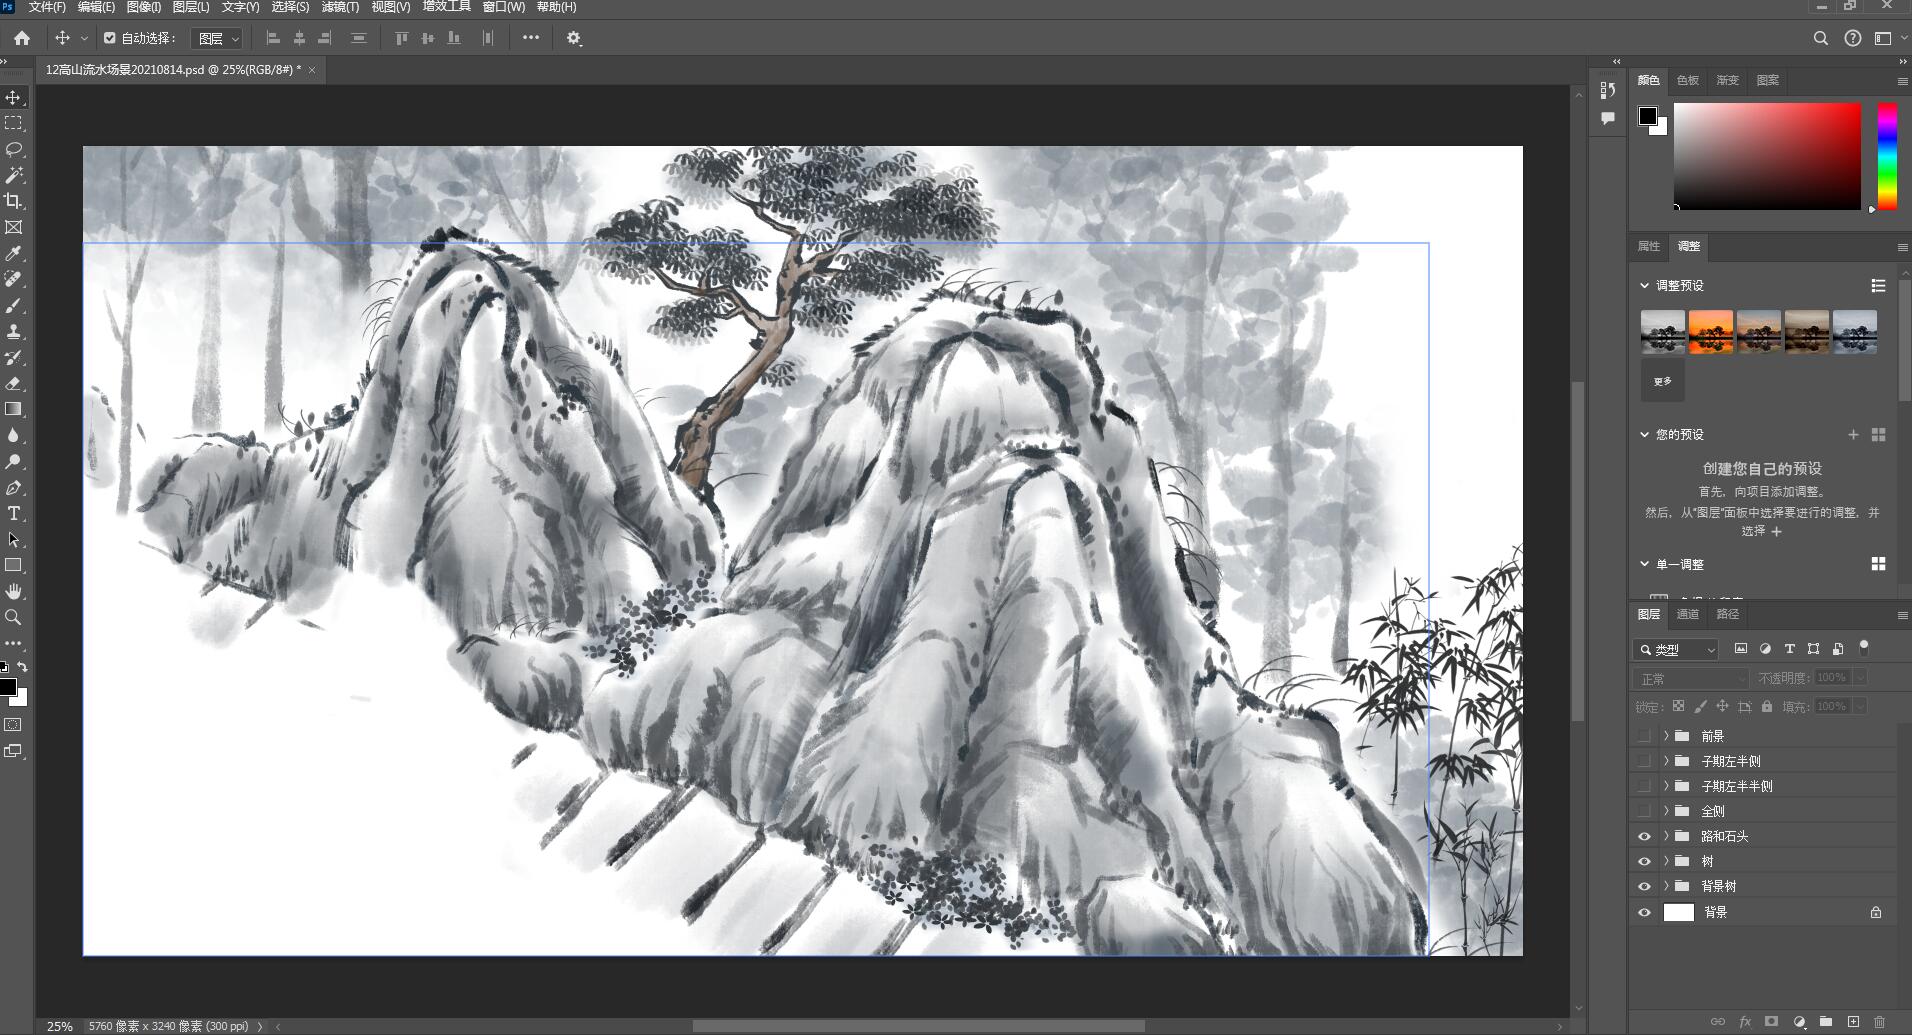The width and height of the screenshot is (1912, 1035).
Task: Filter layers by text type icon
Action: (x=1789, y=649)
